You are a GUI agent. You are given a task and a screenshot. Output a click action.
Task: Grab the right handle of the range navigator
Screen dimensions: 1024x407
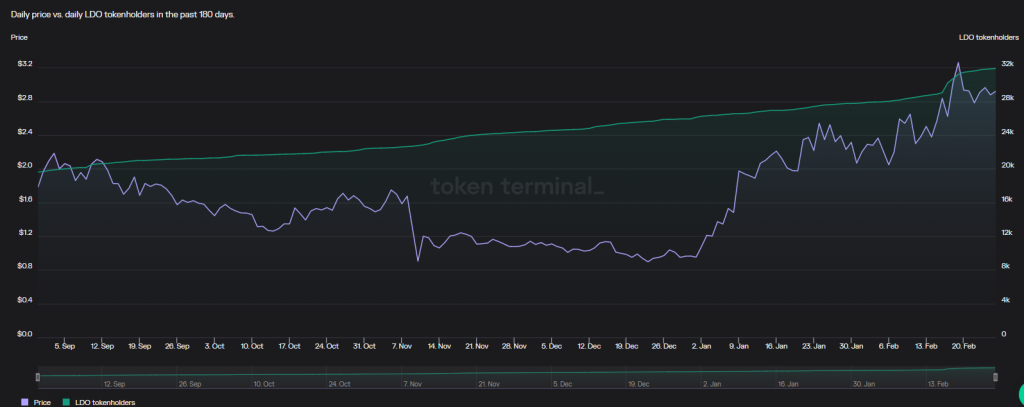(995, 377)
